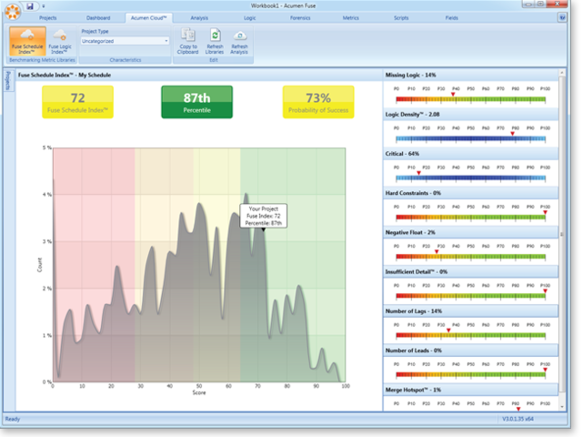582x437 pixels.
Task: Click the Logic Density - 2.08 header
Action: point(471,114)
